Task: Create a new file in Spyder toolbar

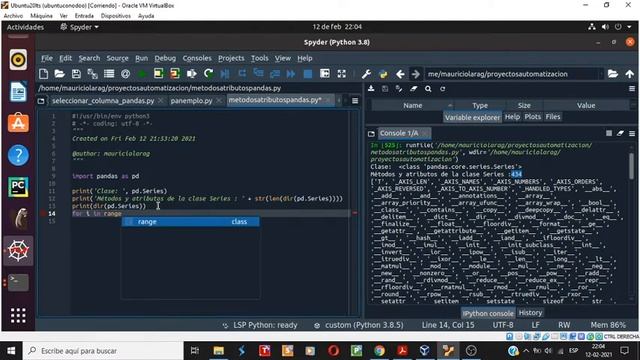Action: (43, 74)
